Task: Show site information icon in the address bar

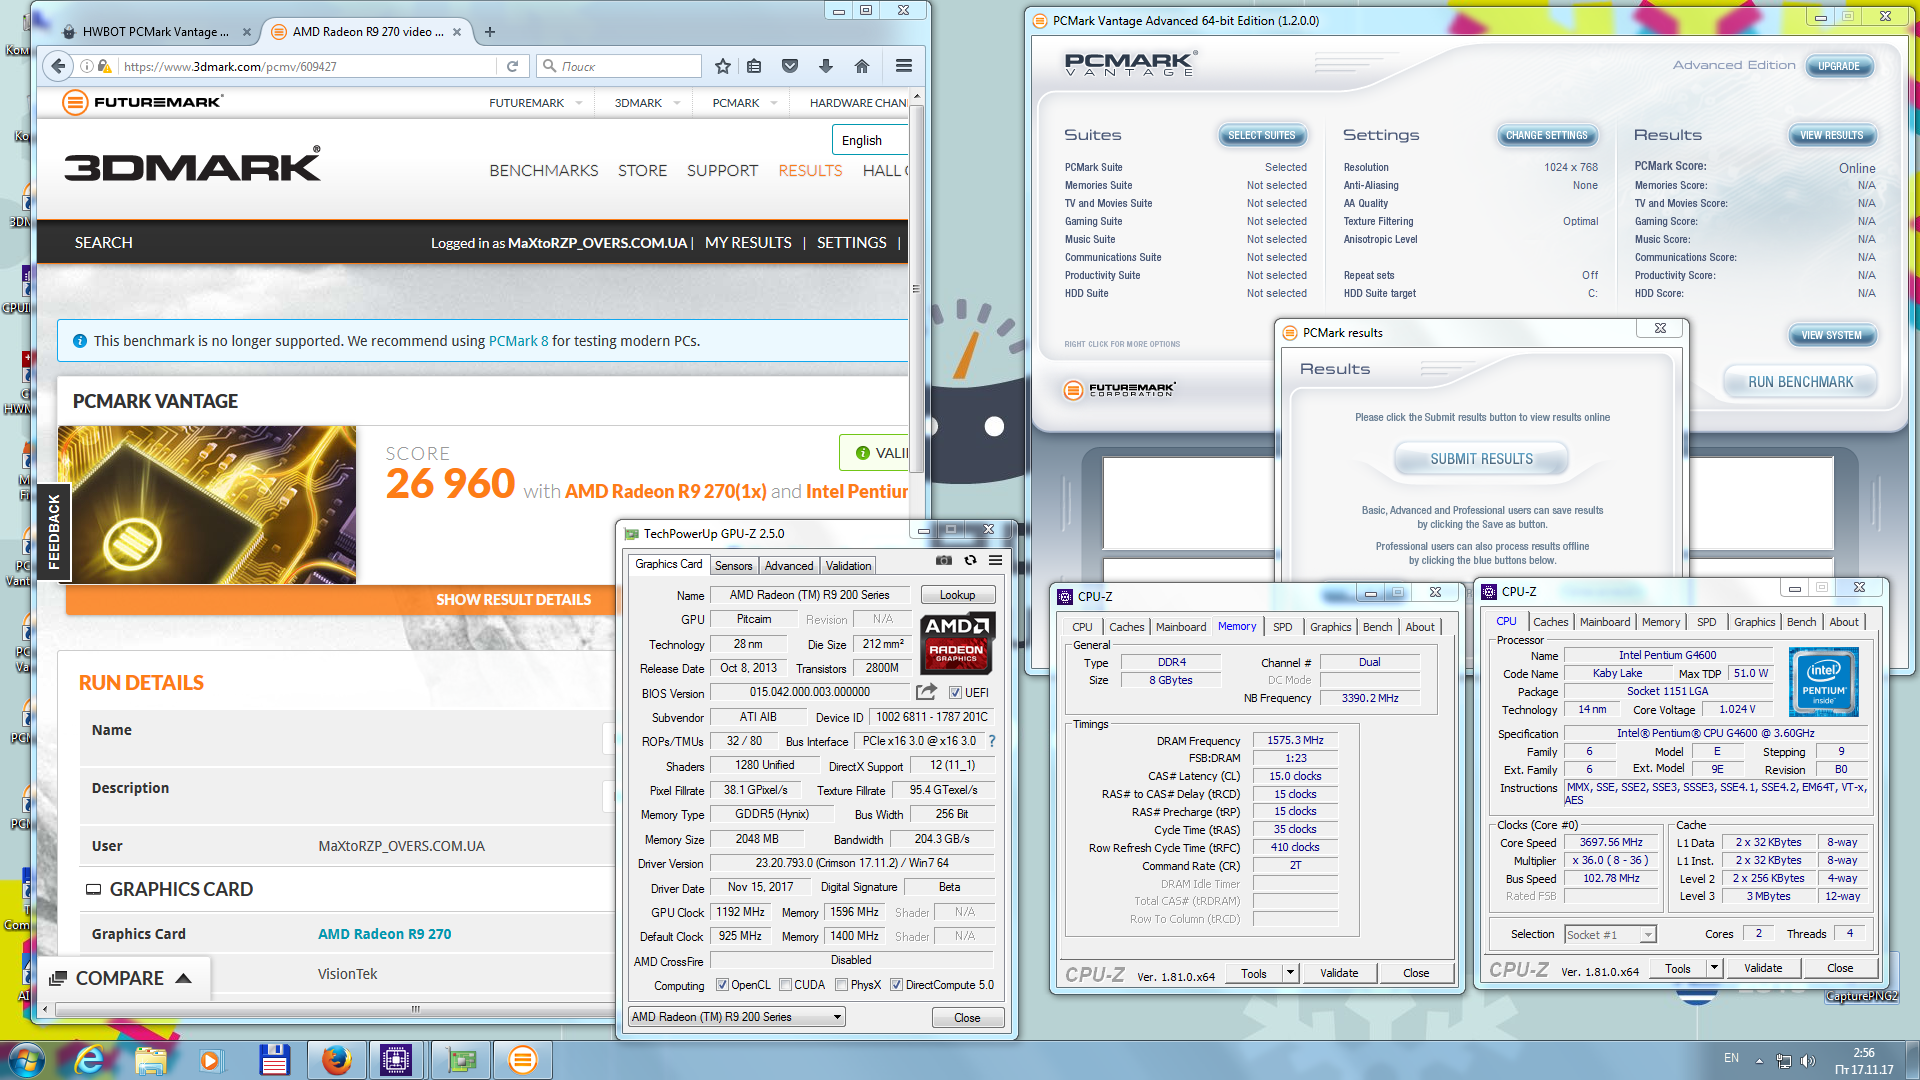Action: click(87, 66)
